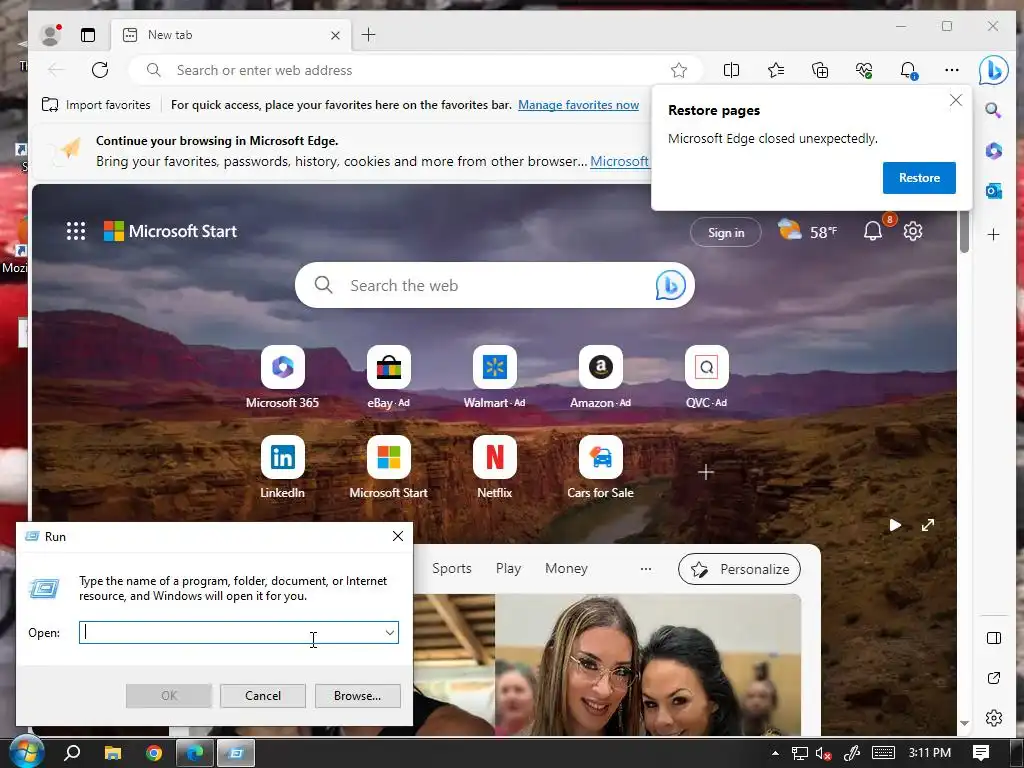
Task: Open File Explorer from the taskbar
Action: click(x=113, y=752)
